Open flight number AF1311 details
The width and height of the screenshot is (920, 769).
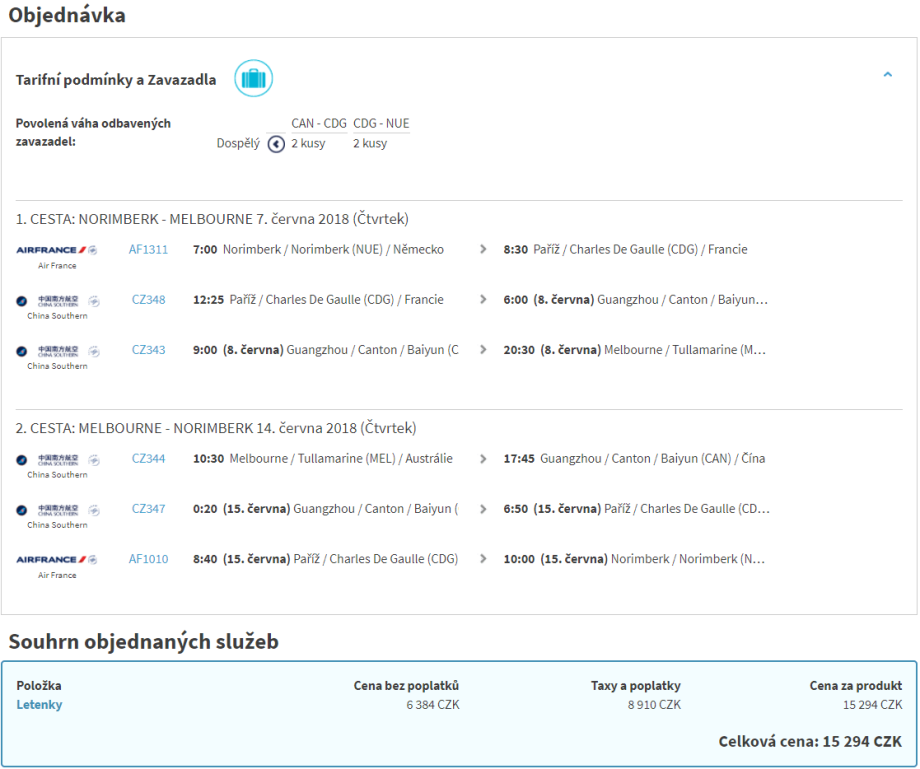pyautogui.click(x=148, y=250)
